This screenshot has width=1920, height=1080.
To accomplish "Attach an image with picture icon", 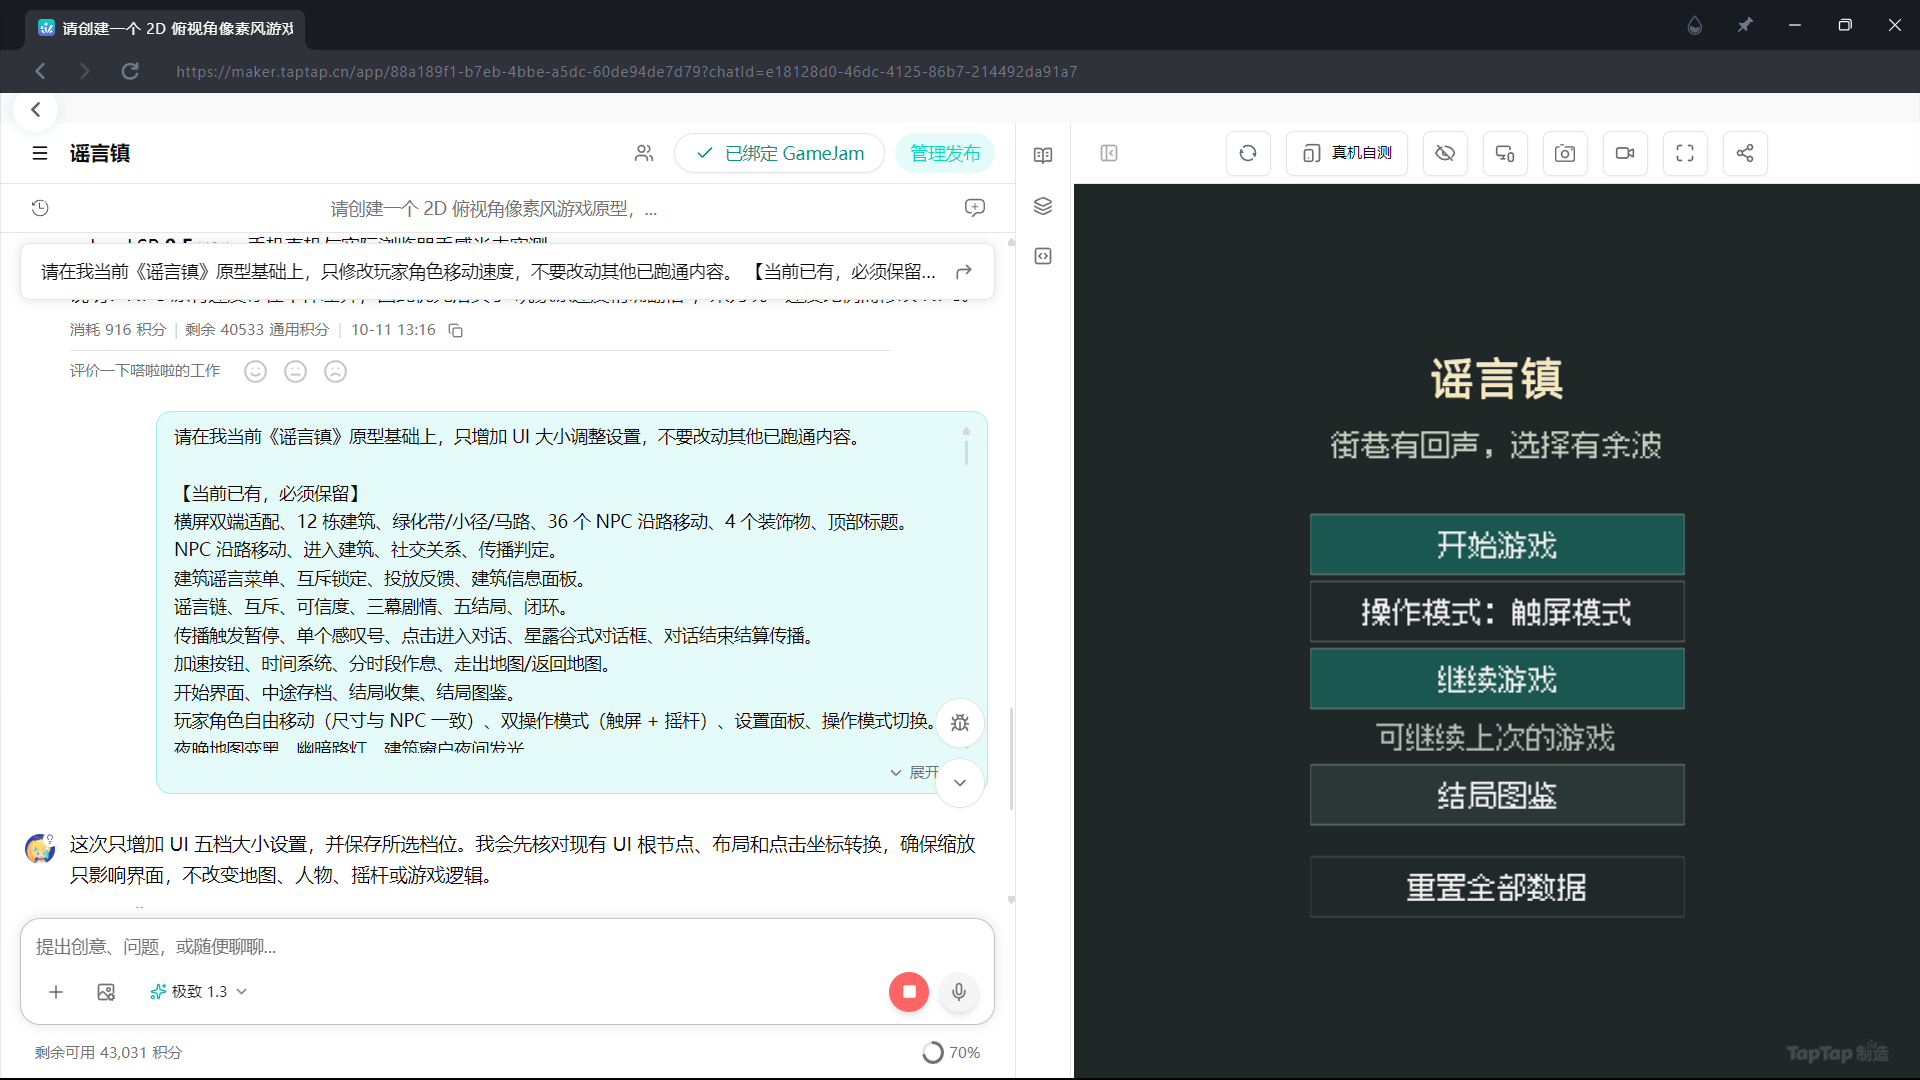I will click(x=106, y=991).
